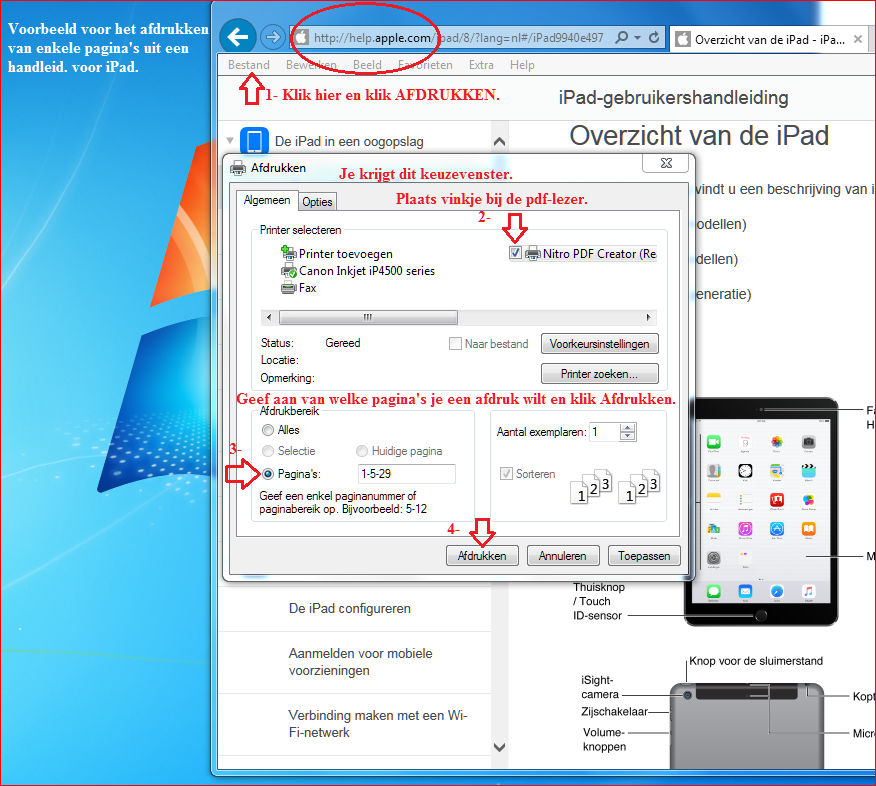Screen dimensions: 876x786
Task: Click the search magnifier in address bar
Action: click(x=622, y=38)
